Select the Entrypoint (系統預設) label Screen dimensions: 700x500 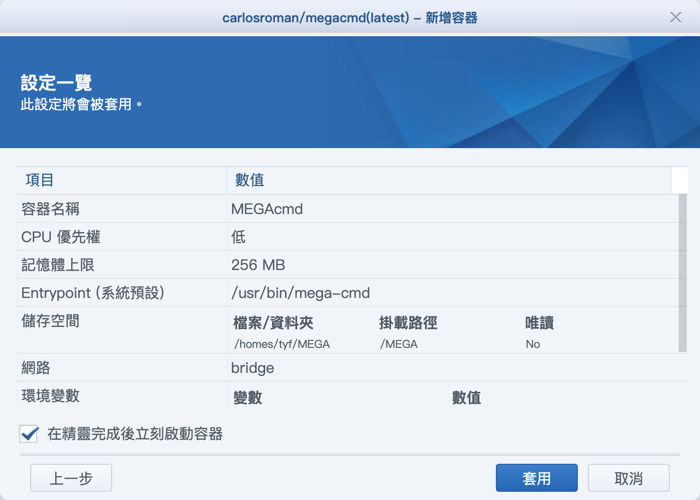(x=93, y=293)
